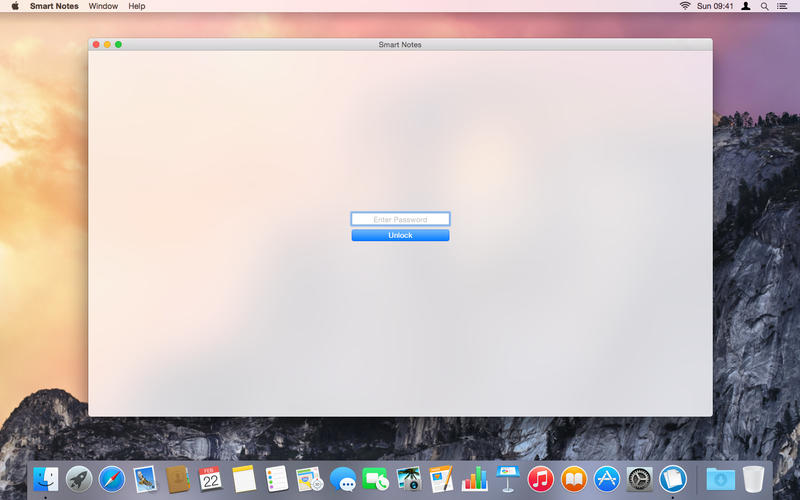This screenshot has height=500, width=800.
Task: Open System Preferences from the dock
Action: (x=639, y=479)
